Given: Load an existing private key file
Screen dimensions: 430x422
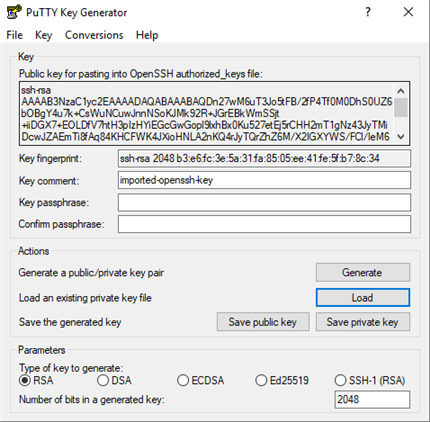Looking at the screenshot, I should click(363, 297).
